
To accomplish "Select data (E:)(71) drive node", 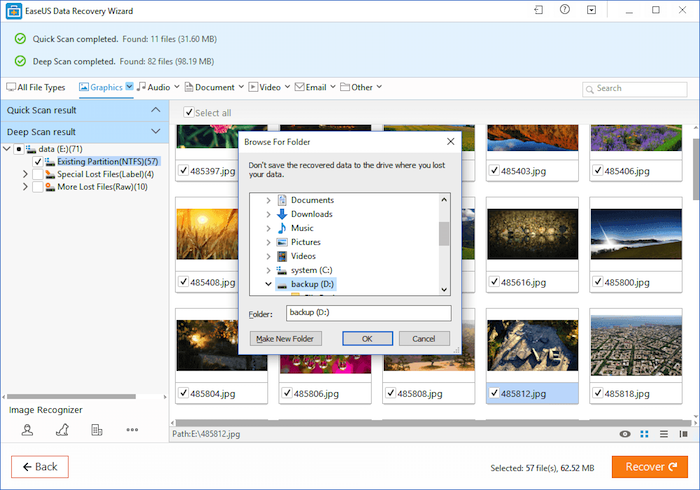I will click(60, 149).
